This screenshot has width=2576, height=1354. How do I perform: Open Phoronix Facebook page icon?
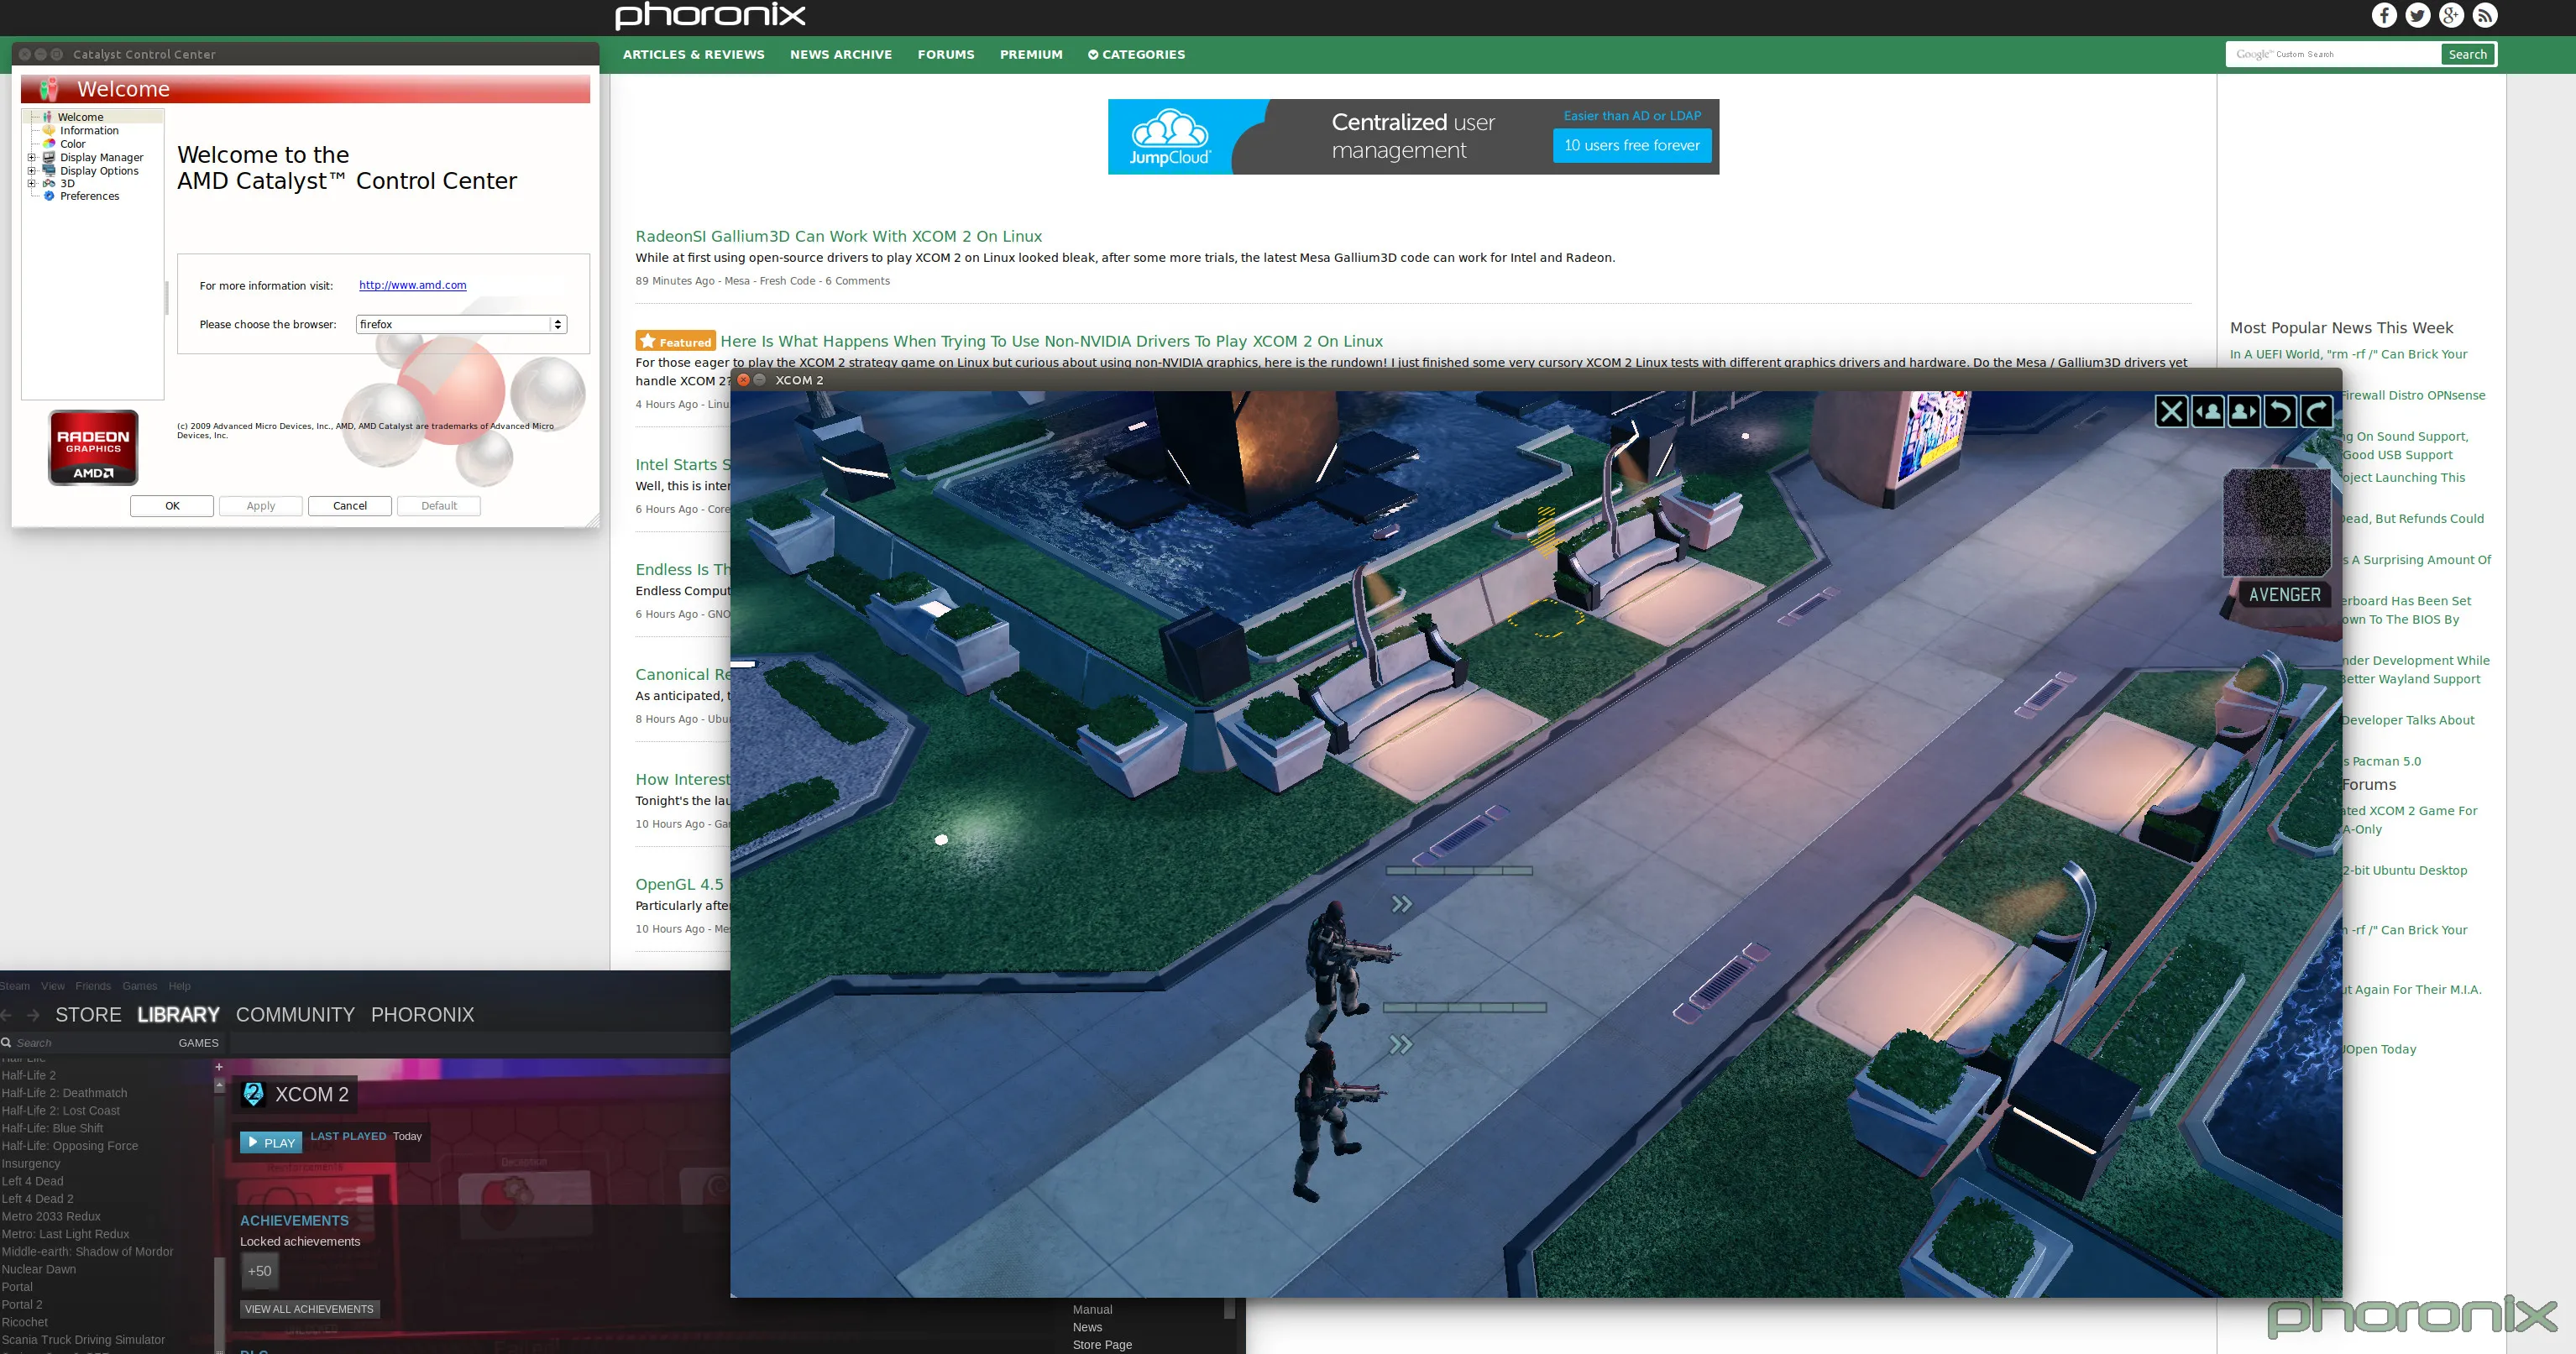click(2384, 15)
